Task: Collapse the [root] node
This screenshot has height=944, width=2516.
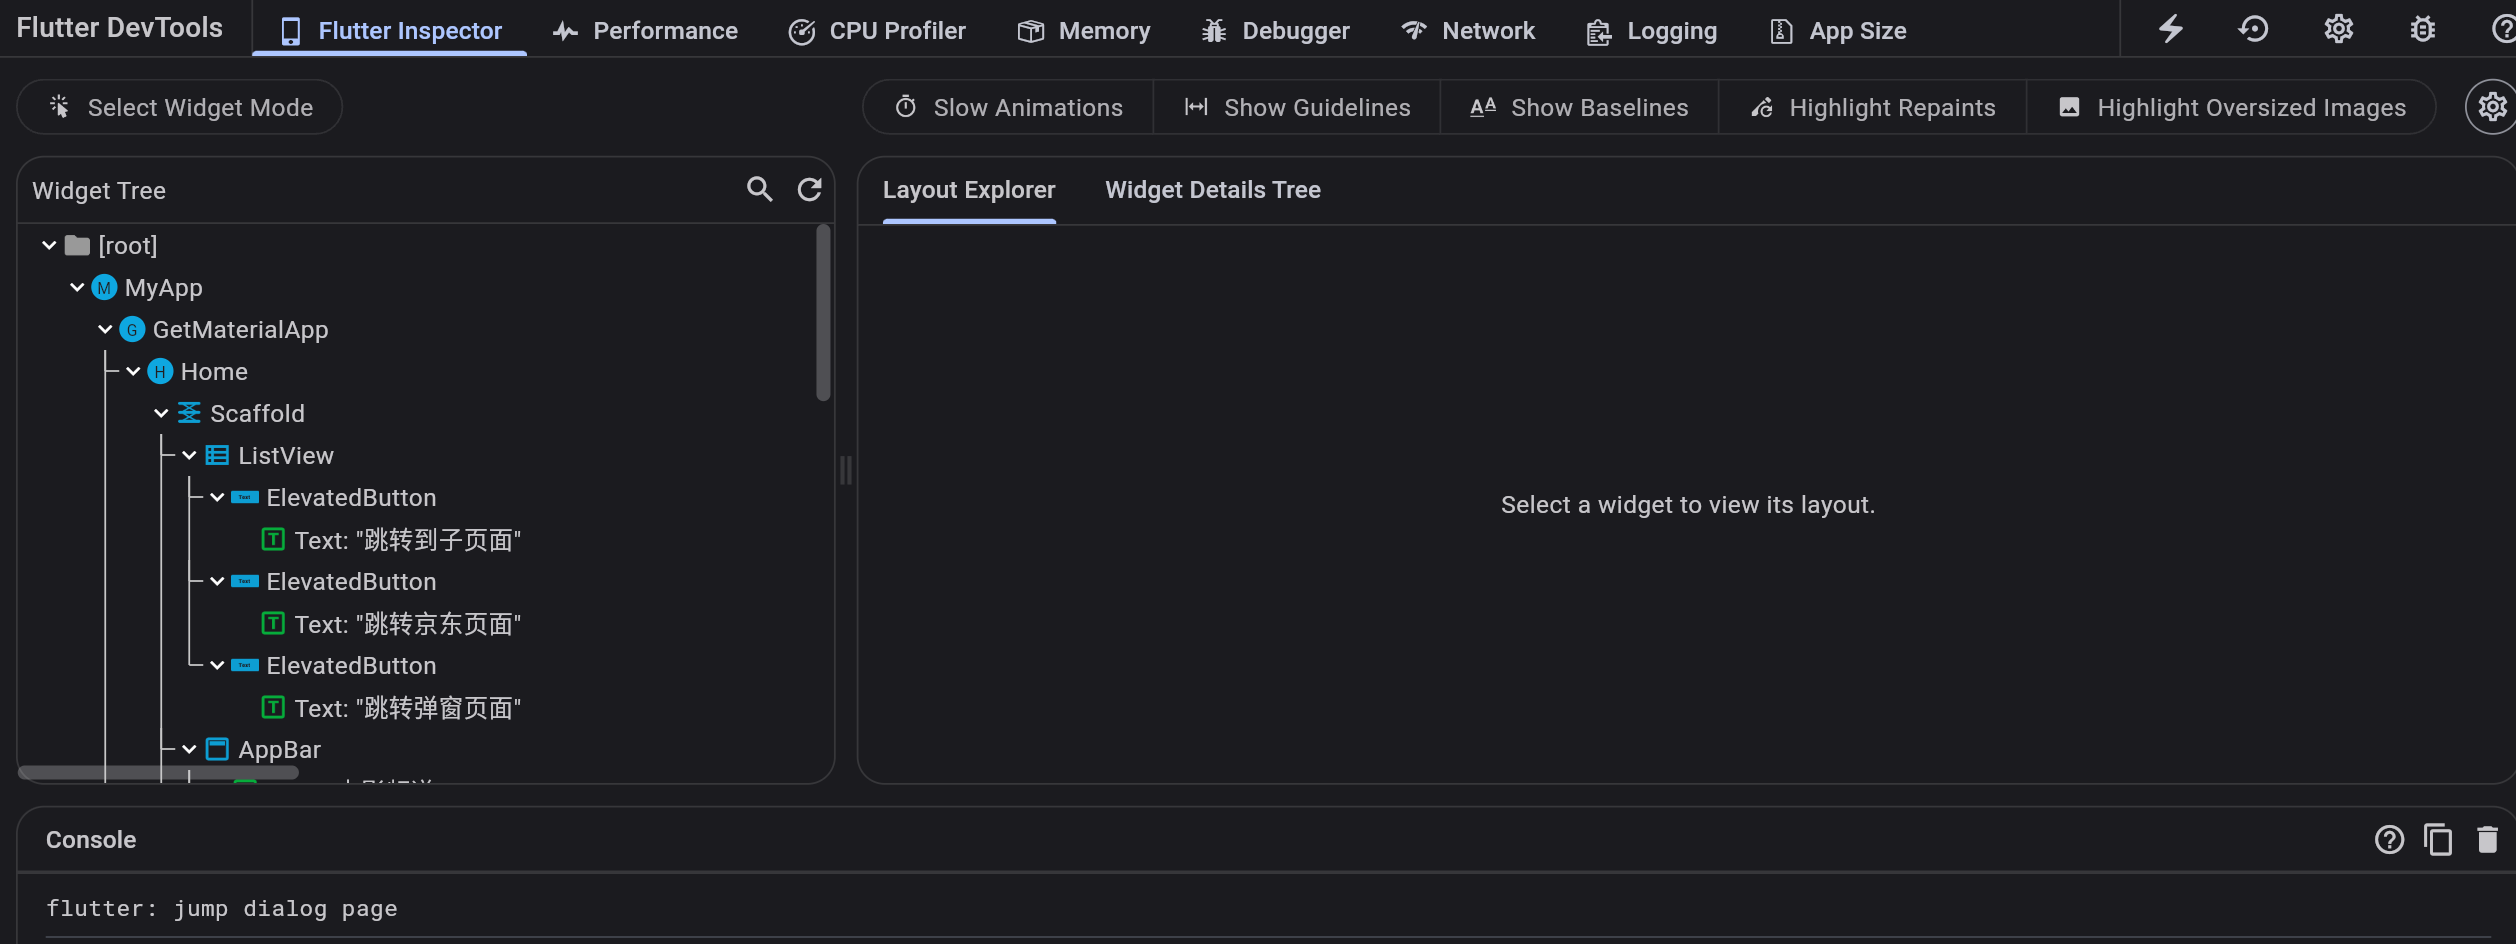Action: tap(49, 245)
